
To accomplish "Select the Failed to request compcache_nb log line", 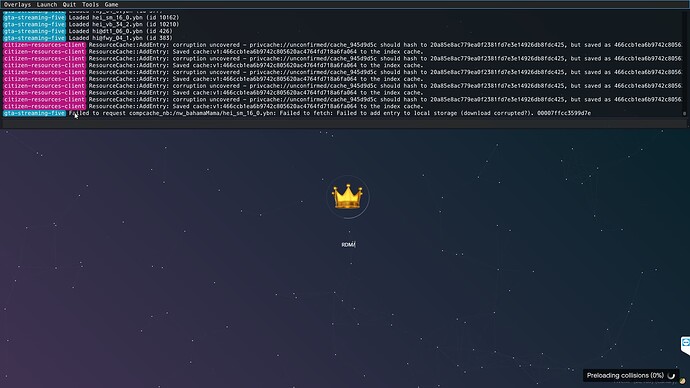I will pyautogui.click(x=330, y=113).
